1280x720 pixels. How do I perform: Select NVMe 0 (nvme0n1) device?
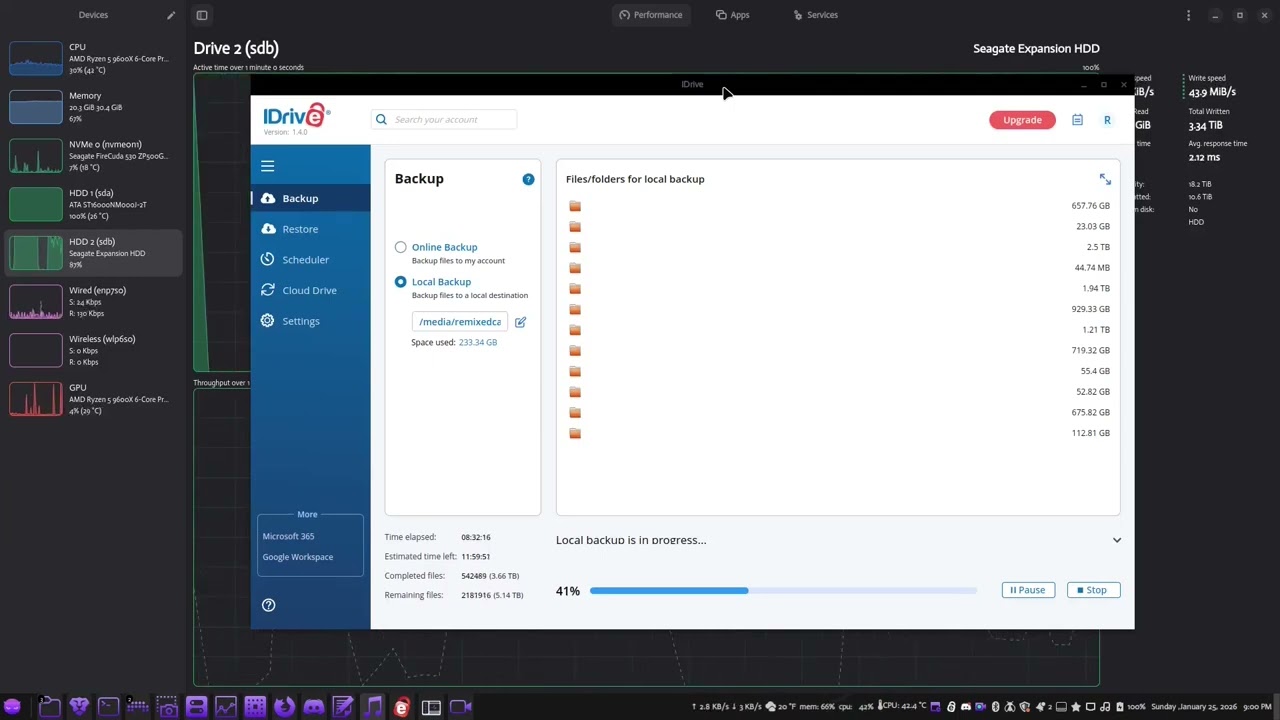(92, 156)
